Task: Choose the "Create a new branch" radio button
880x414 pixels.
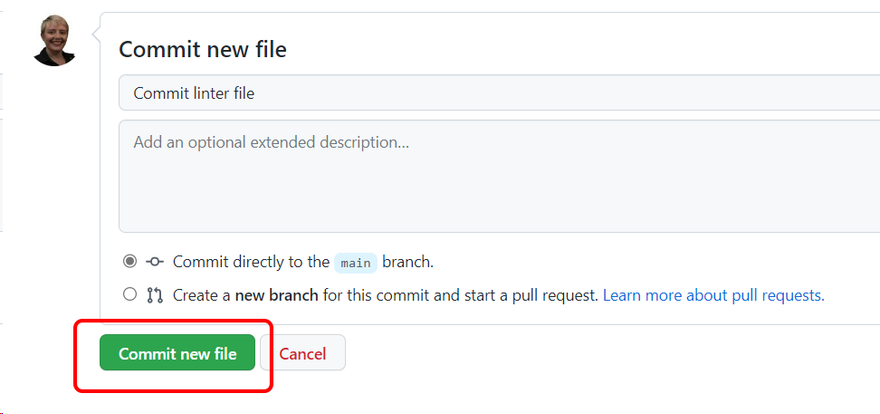Action: click(x=130, y=295)
